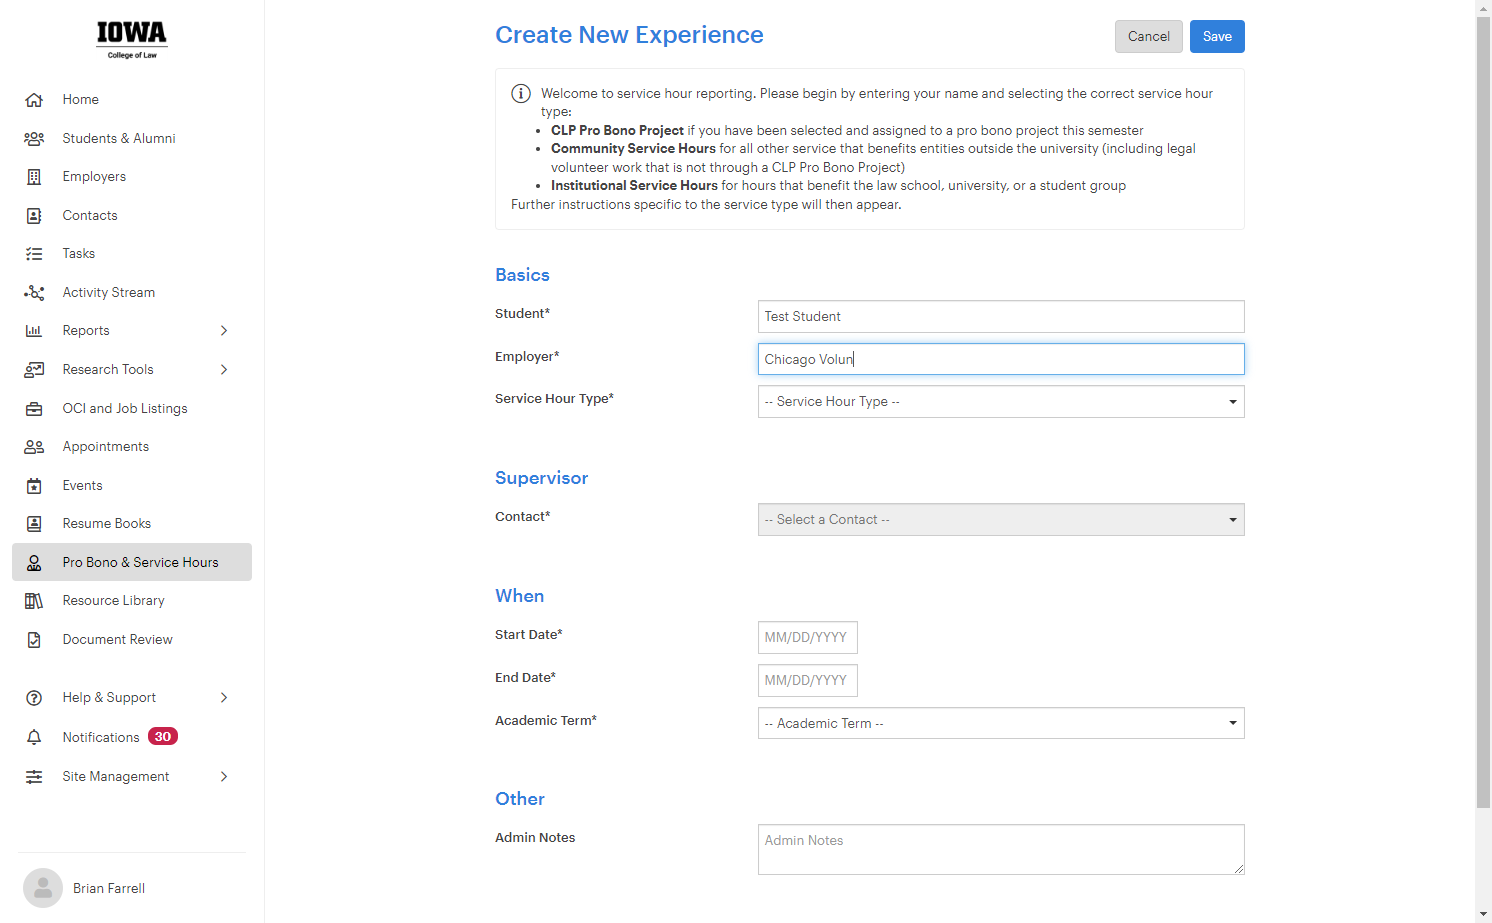Open the Service Hour Type dropdown

[x=1001, y=402]
